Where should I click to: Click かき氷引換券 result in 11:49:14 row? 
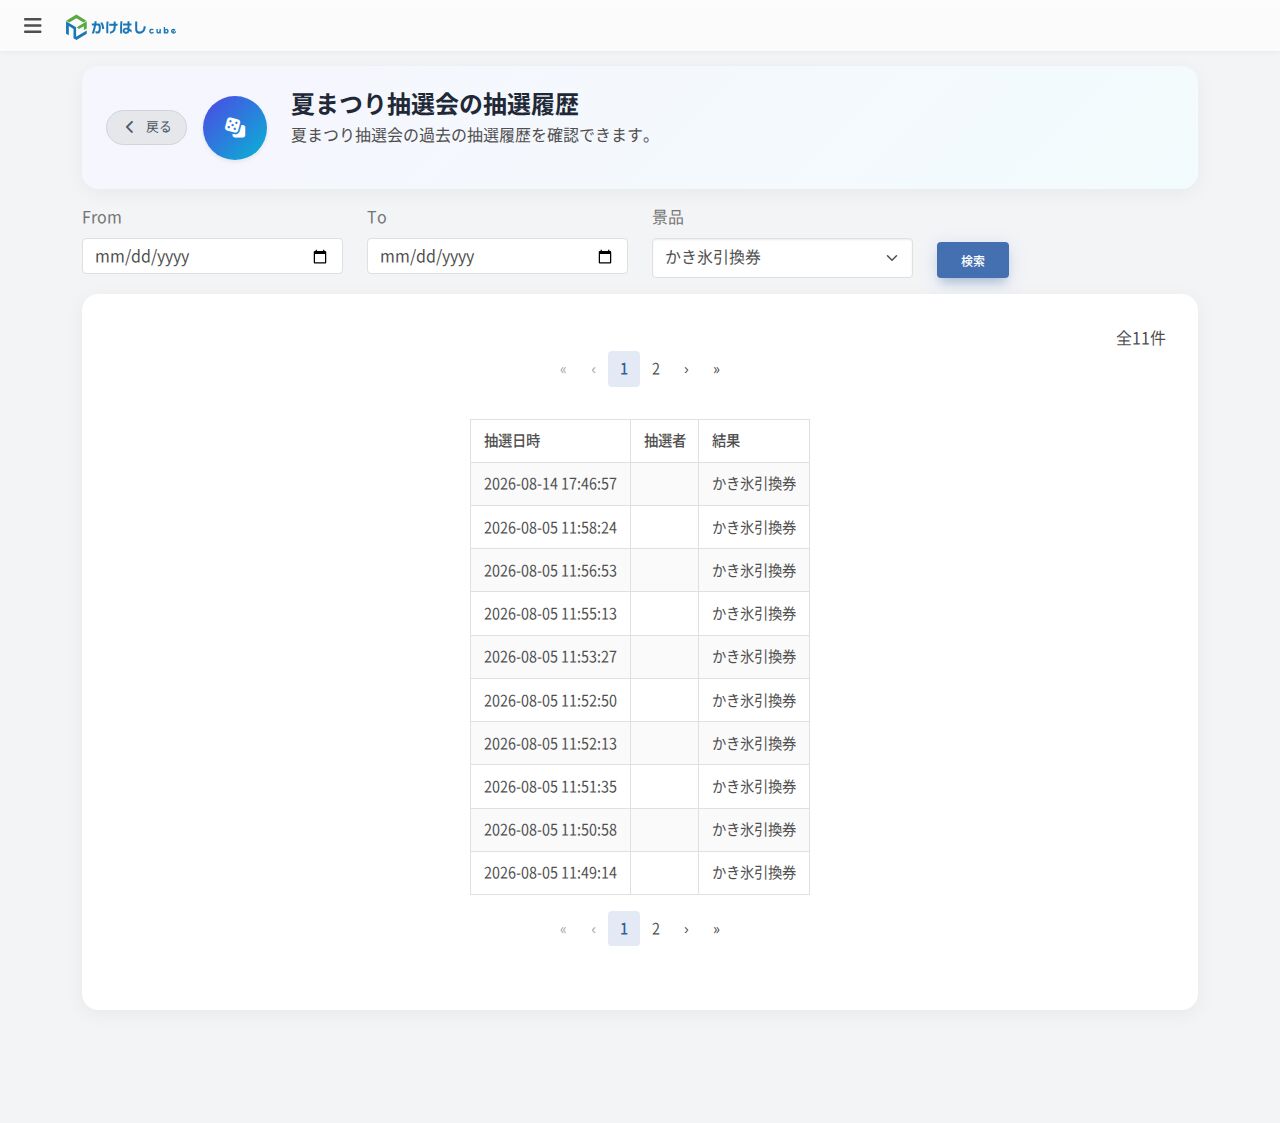pyautogui.click(x=754, y=873)
